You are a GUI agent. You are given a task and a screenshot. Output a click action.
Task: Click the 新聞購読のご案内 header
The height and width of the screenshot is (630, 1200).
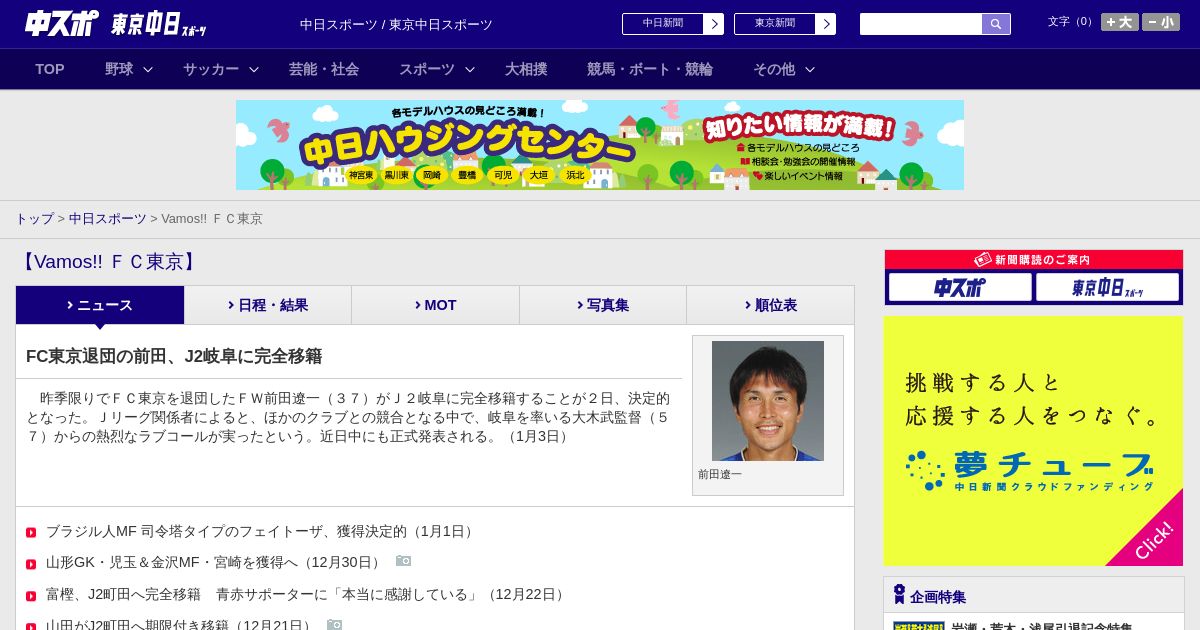[1033, 260]
